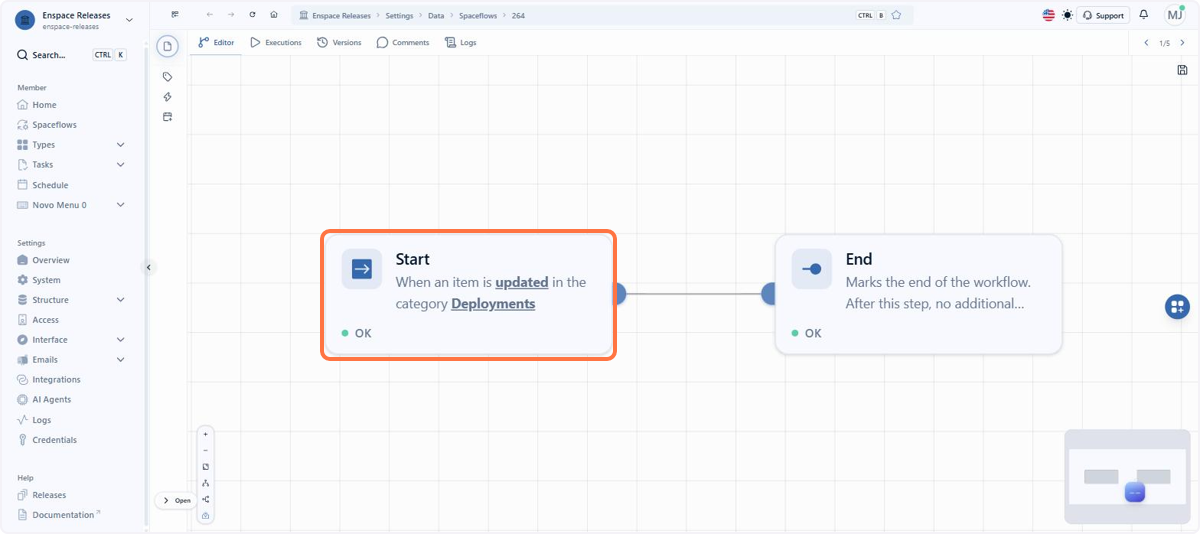Image resolution: width=1200 pixels, height=534 pixels.
Task: Click the fit-view canvas control
Action: [205, 467]
